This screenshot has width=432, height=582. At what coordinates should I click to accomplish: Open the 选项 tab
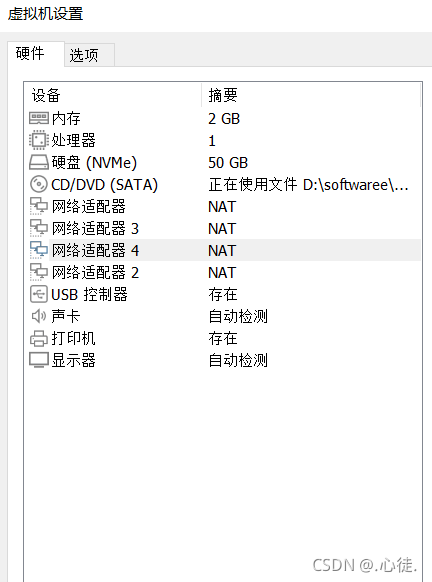[89, 55]
